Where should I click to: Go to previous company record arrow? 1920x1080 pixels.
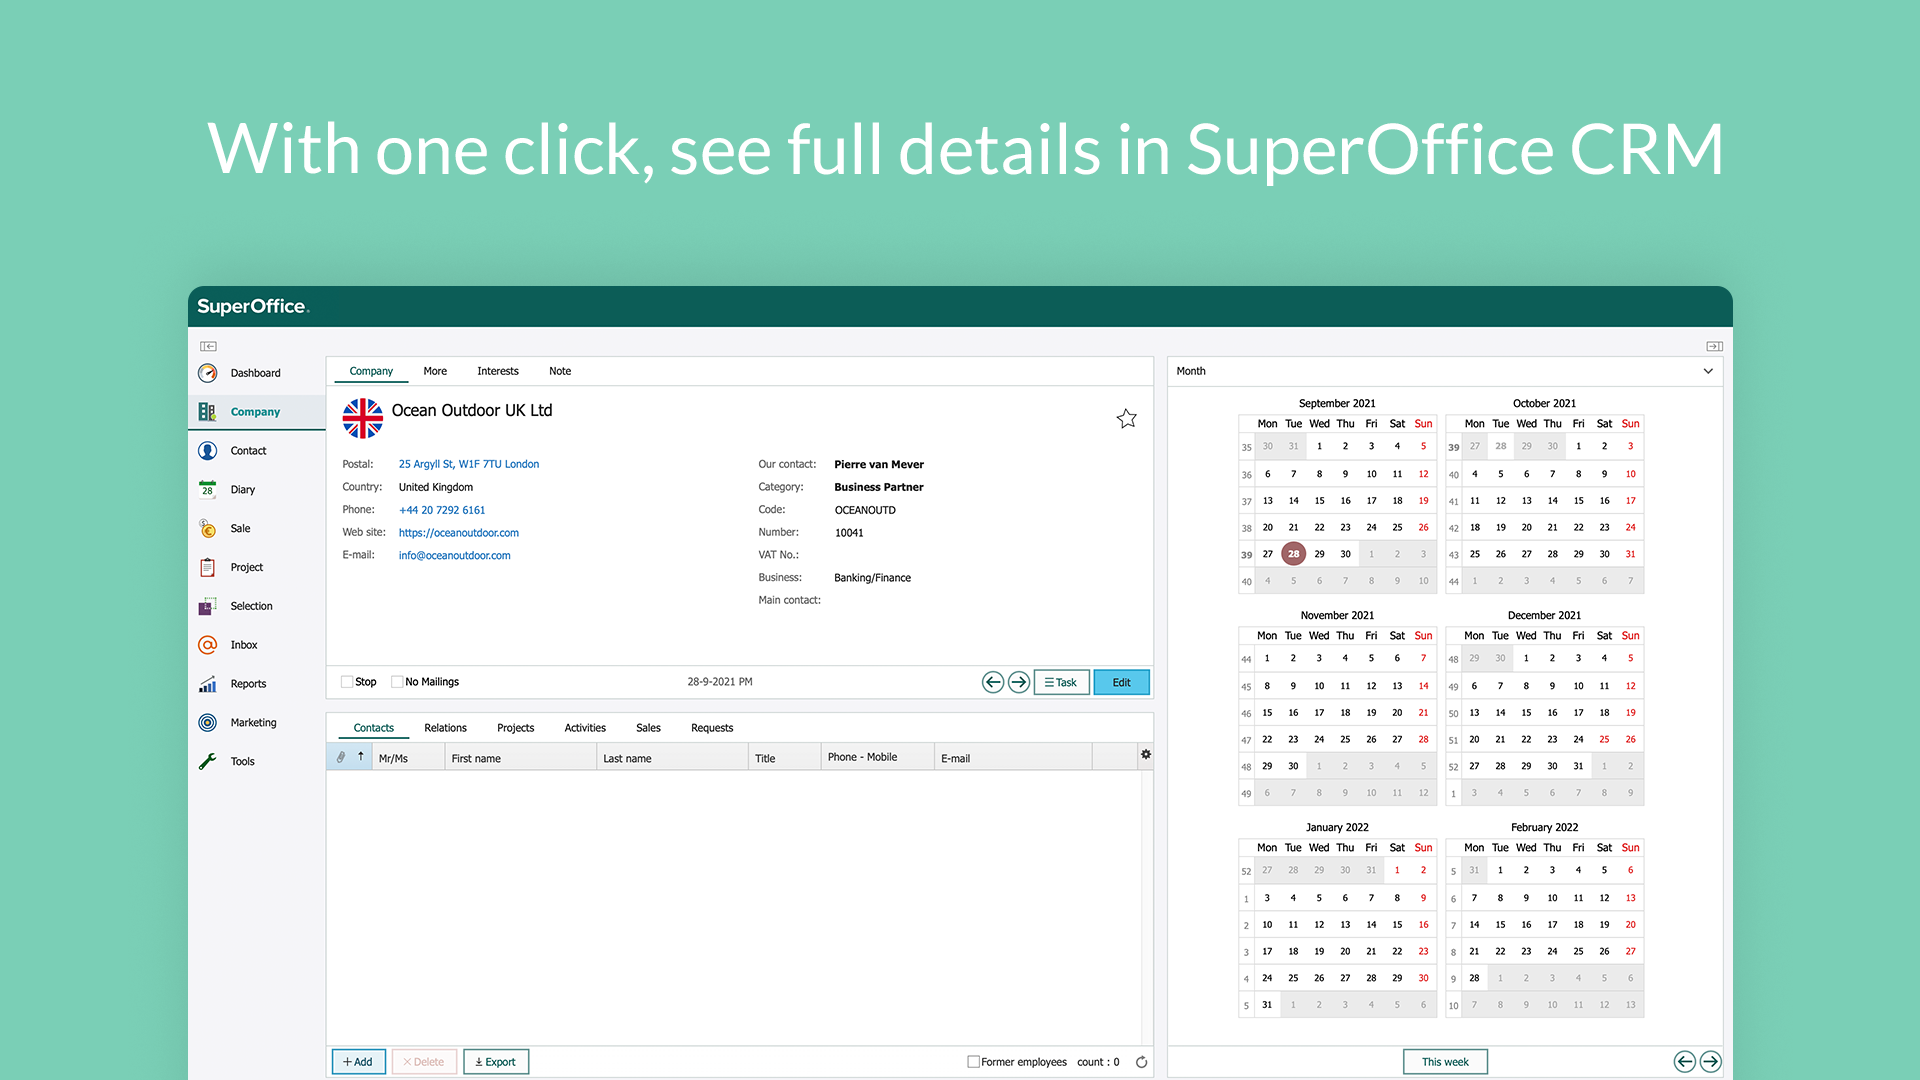coord(993,682)
